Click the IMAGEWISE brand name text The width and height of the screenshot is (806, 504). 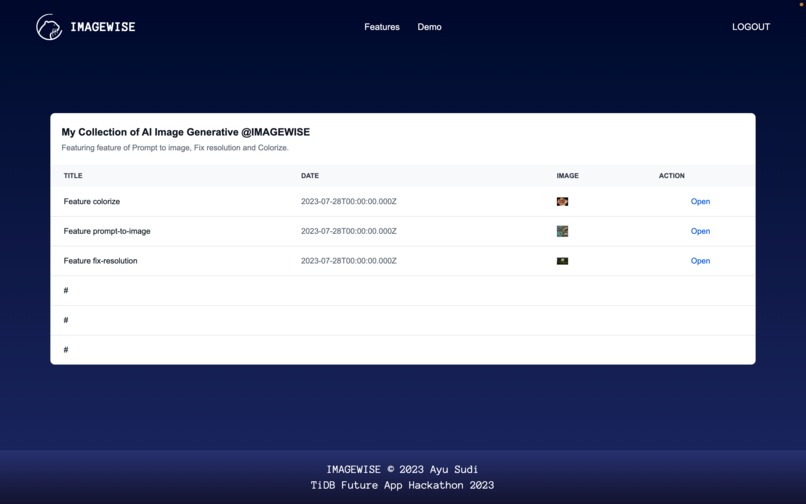pyautogui.click(x=103, y=27)
